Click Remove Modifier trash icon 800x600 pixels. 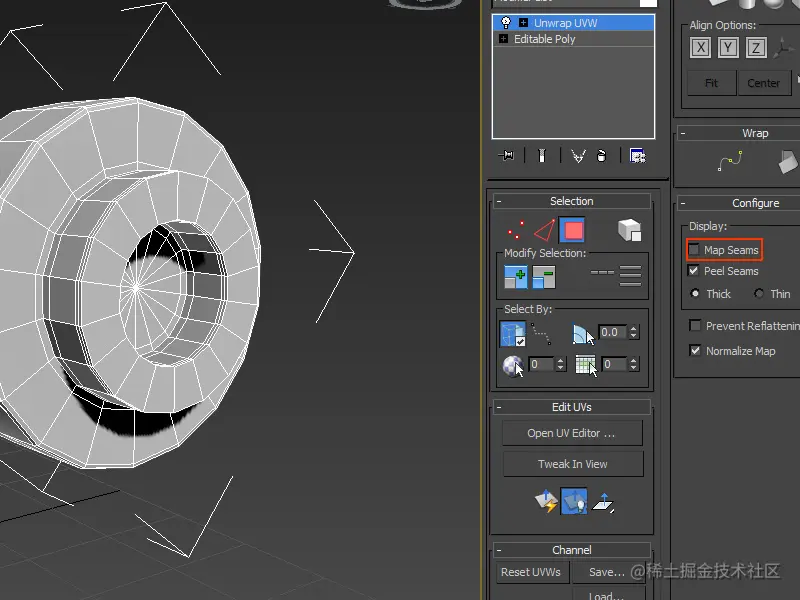pos(602,156)
